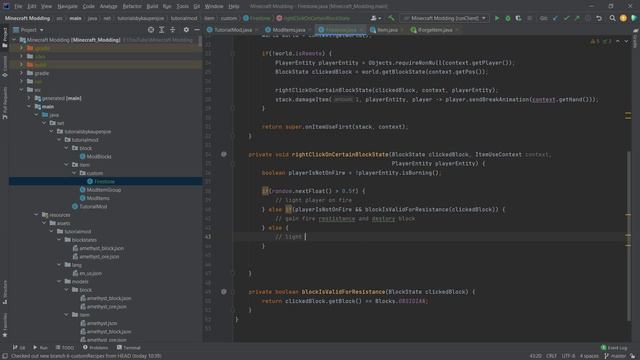The width and height of the screenshot is (640, 360).
Task: Collapse the custom package node
Action: coord(74,173)
